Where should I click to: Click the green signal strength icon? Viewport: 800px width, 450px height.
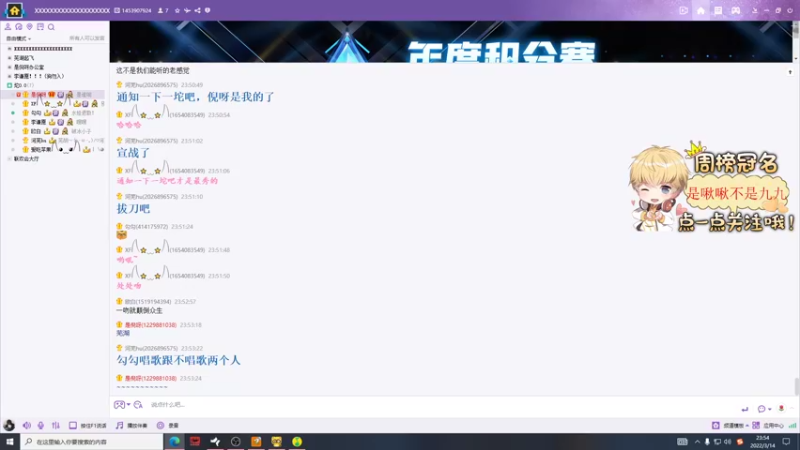pos(792,425)
